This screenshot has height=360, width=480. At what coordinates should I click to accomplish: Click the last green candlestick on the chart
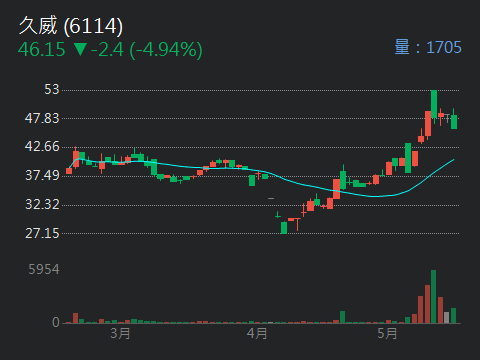(x=454, y=122)
